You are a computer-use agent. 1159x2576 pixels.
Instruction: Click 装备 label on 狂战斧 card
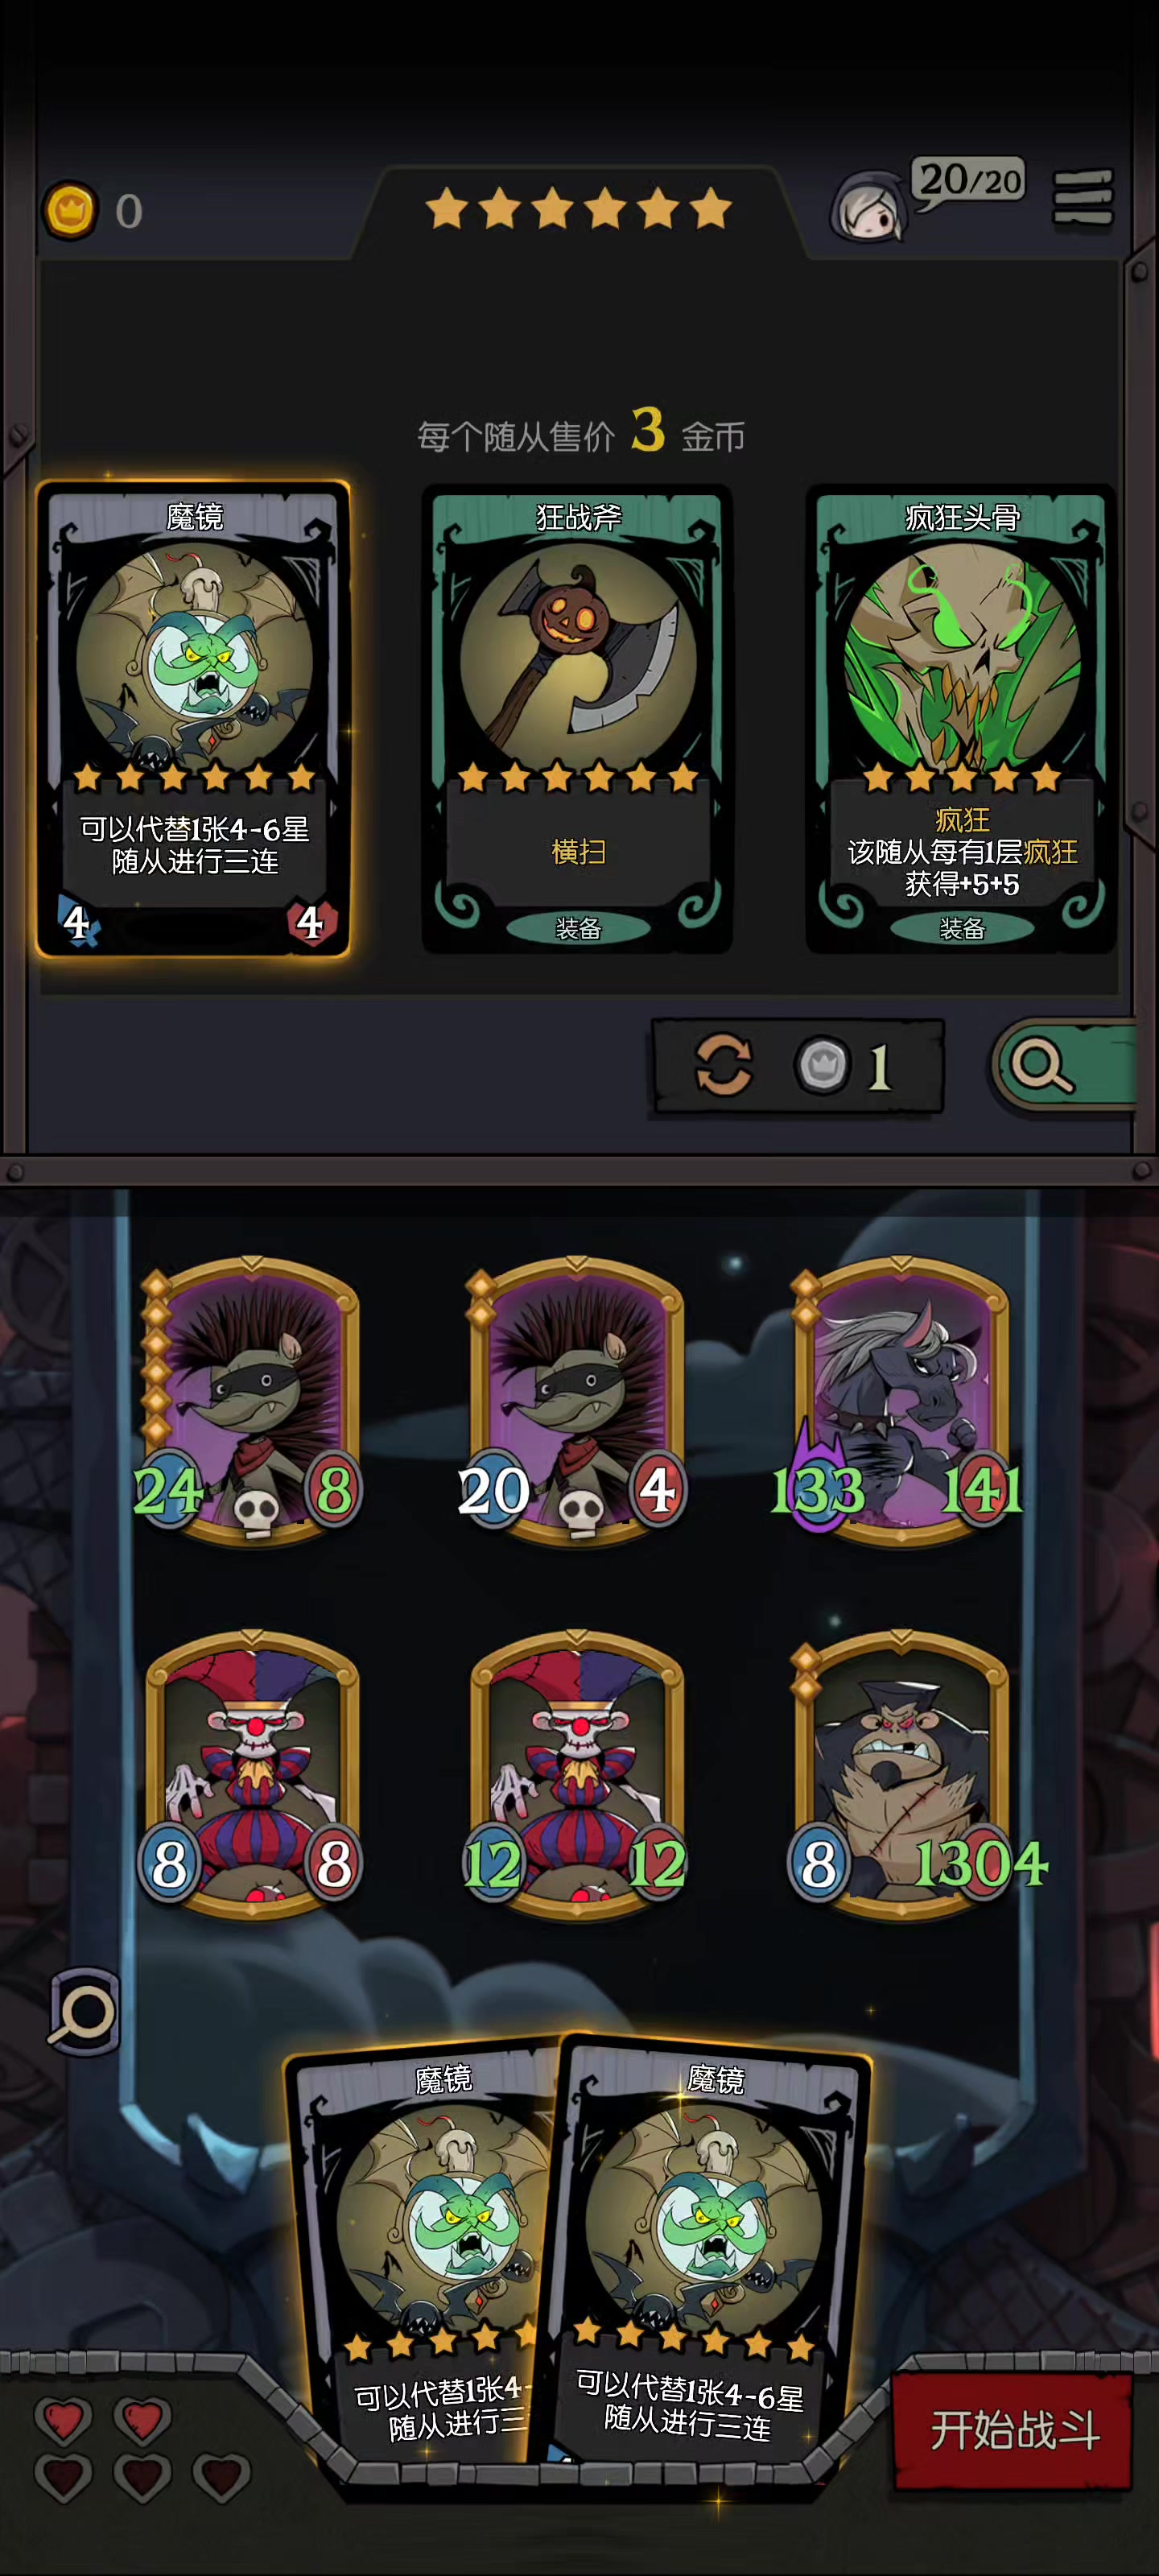(578, 928)
